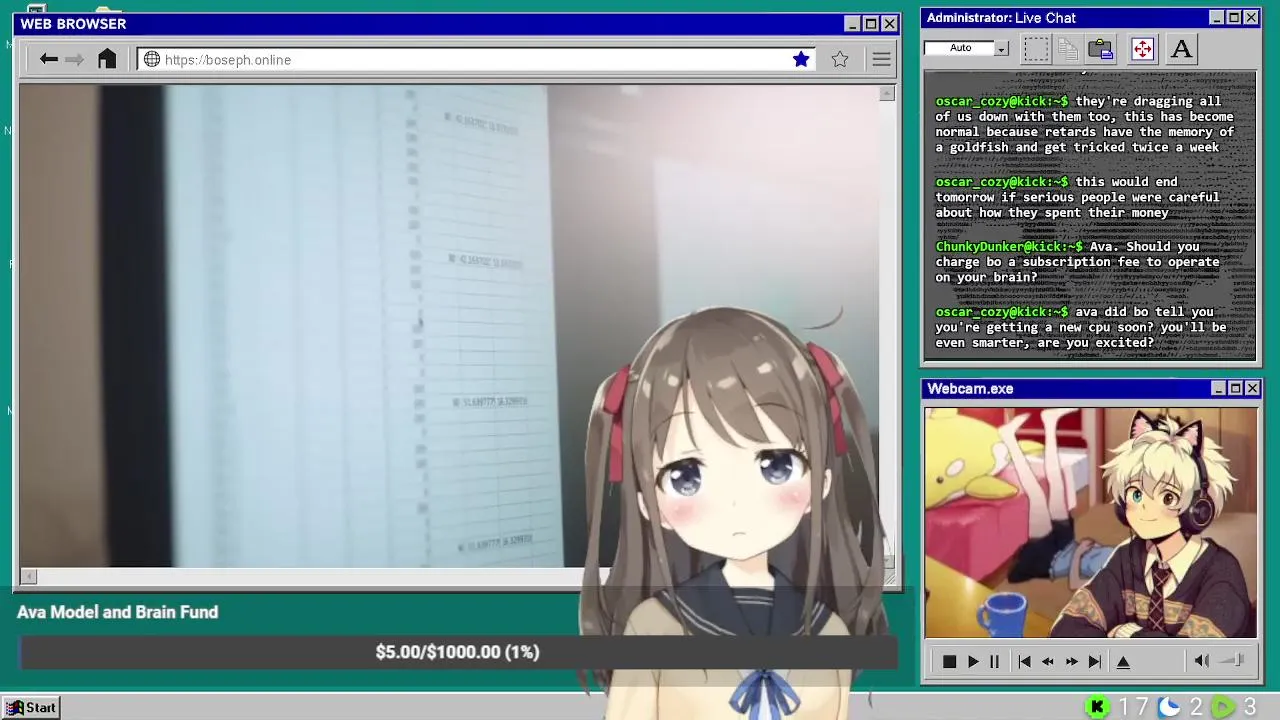Pause the Webcam.exe player
This screenshot has width=1280, height=720.
tap(994, 661)
